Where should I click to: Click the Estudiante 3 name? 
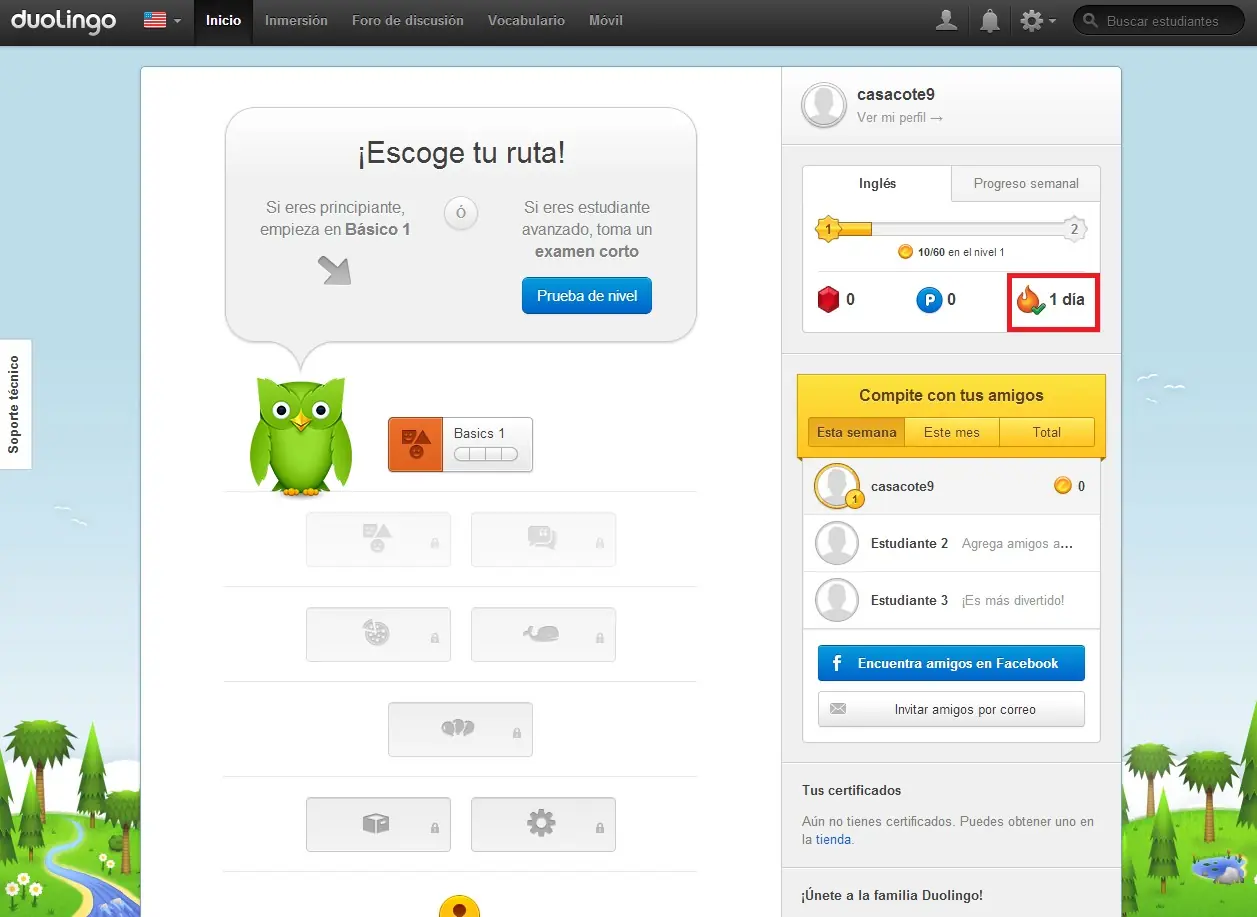pos(910,601)
